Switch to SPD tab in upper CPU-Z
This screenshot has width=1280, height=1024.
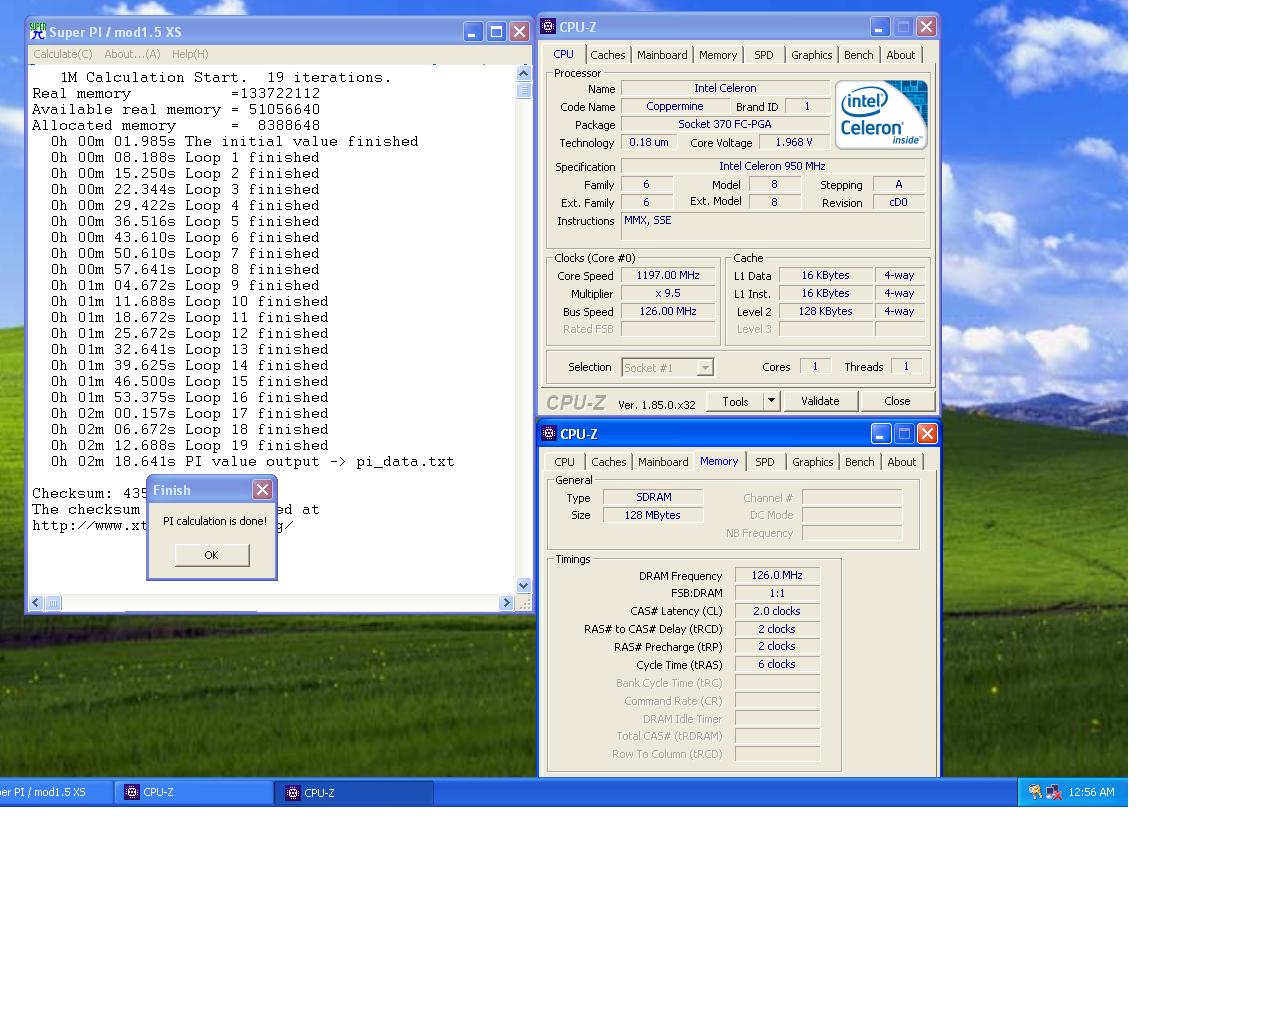(x=764, y=55)
